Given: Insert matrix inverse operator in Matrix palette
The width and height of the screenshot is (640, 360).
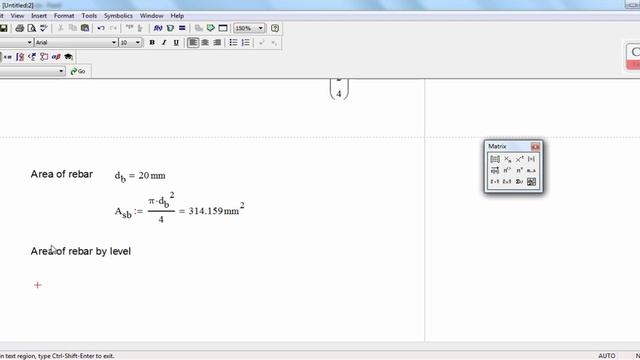Looking at the screenshot, I should [x=519, y=159].
